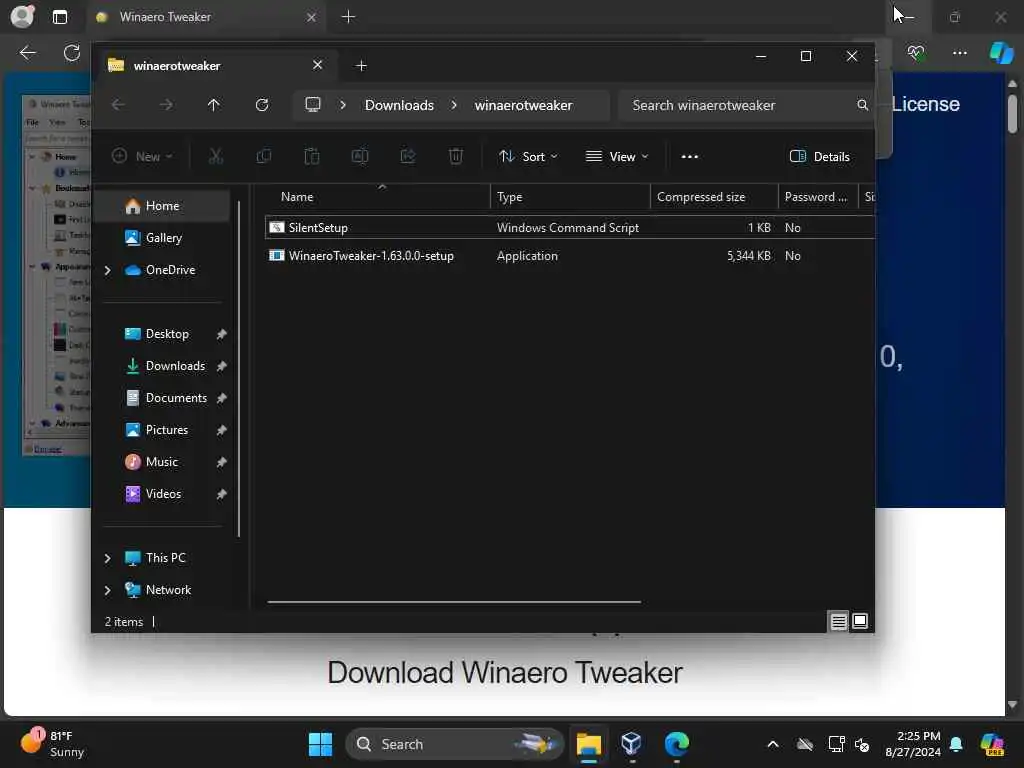
Task: Open Microsoft Edge from taskbar
Action: pyautogui.click(x=677, y=744)
